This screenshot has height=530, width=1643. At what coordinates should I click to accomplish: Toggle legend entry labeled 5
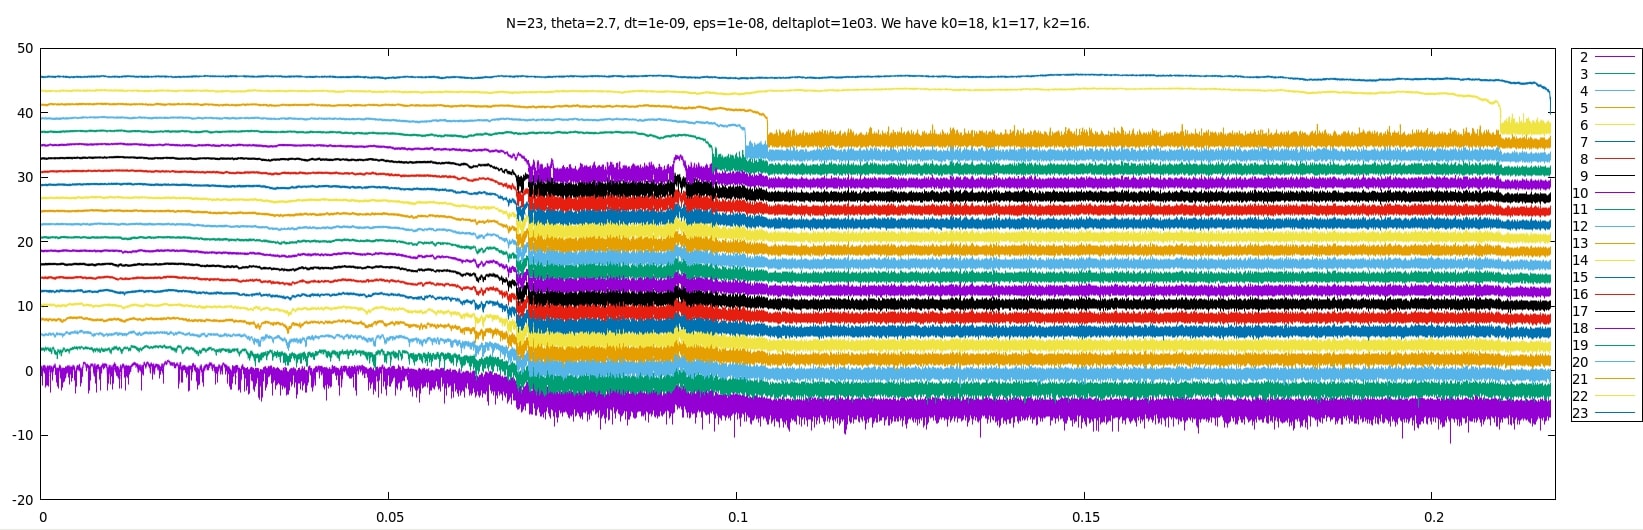(x=1584, y=108)
